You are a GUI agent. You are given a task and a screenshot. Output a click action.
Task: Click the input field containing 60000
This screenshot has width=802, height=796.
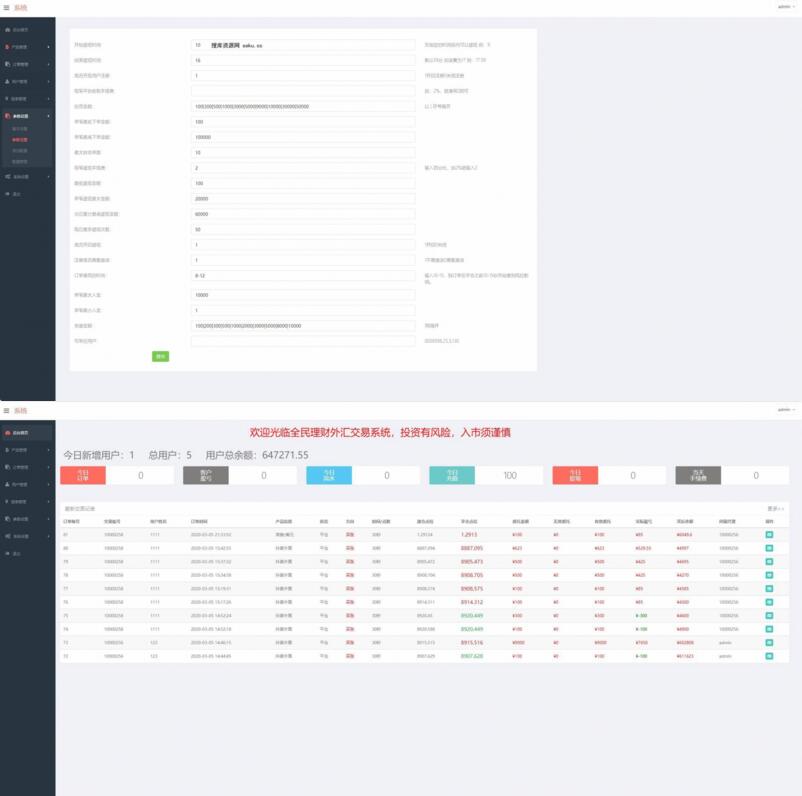[303, 214]
